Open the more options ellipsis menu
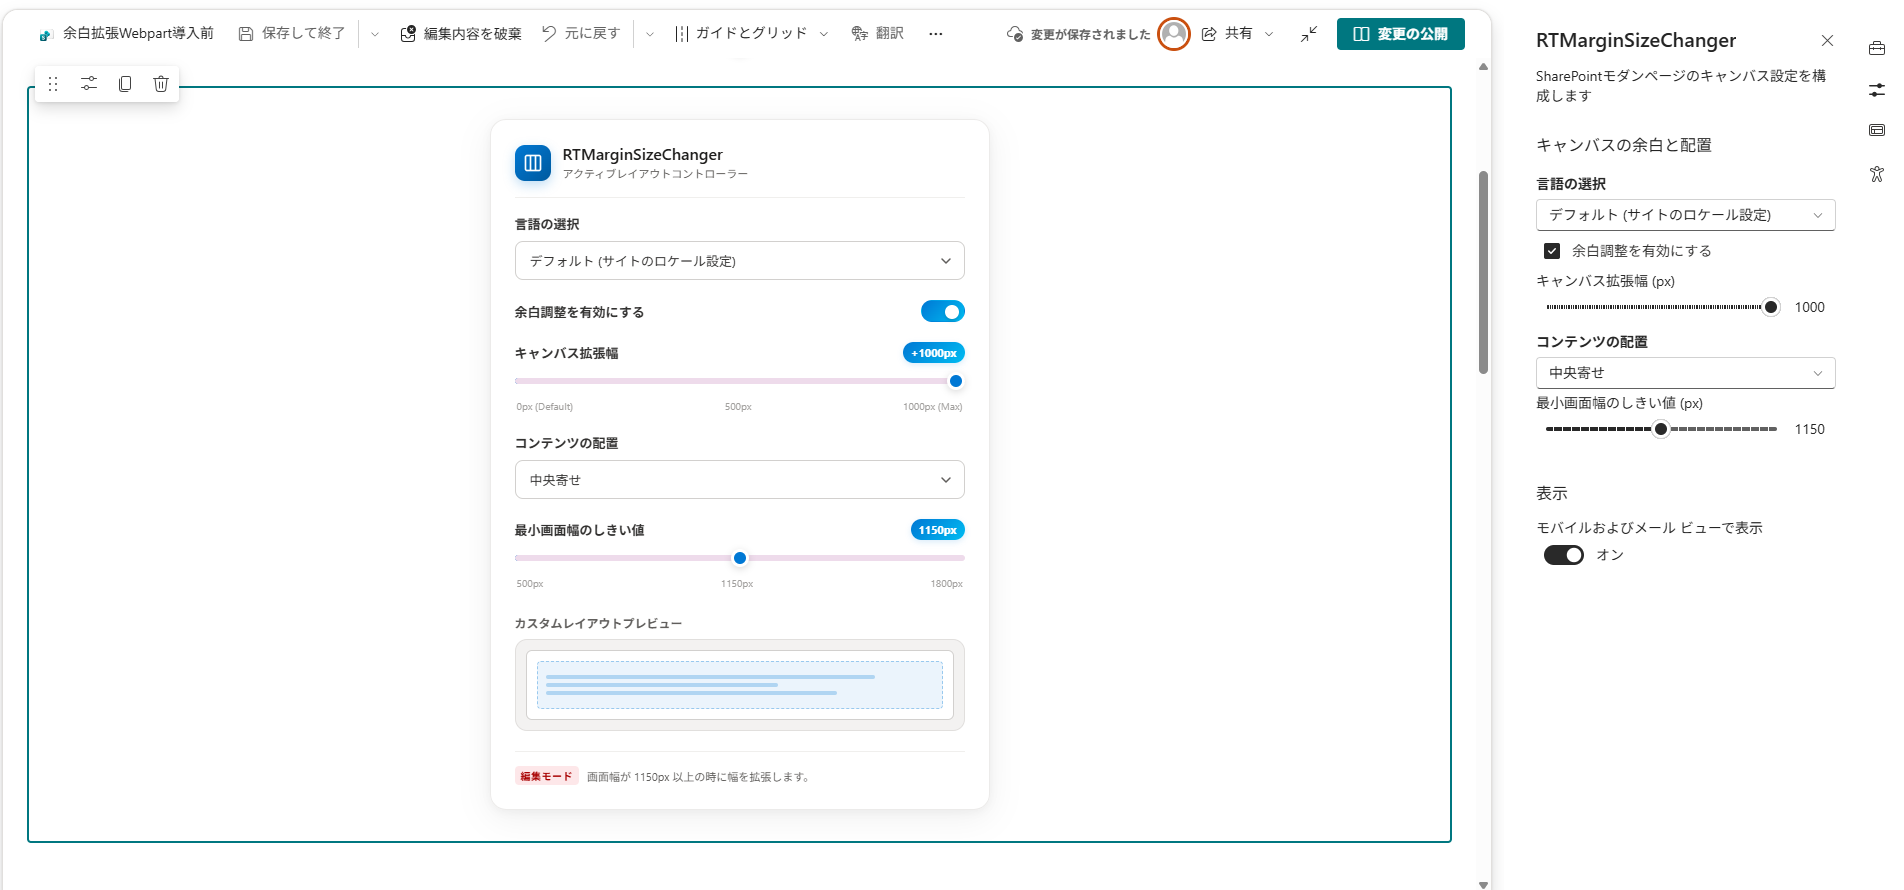Screen dimensions: 1904x890 click(x=935, y=34)
